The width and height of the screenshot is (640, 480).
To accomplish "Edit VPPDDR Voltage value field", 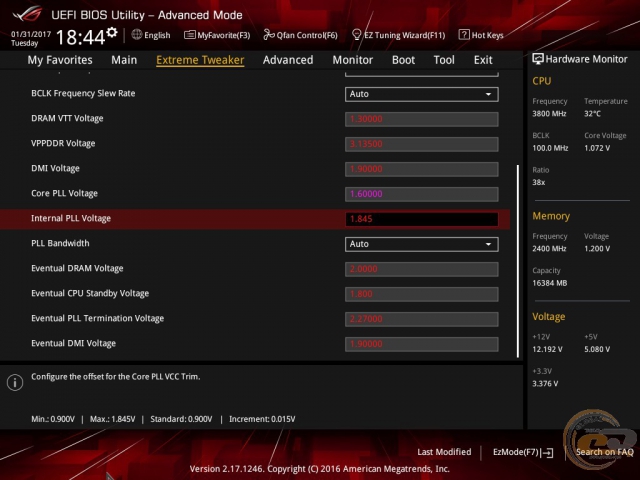I will point(422,144).
